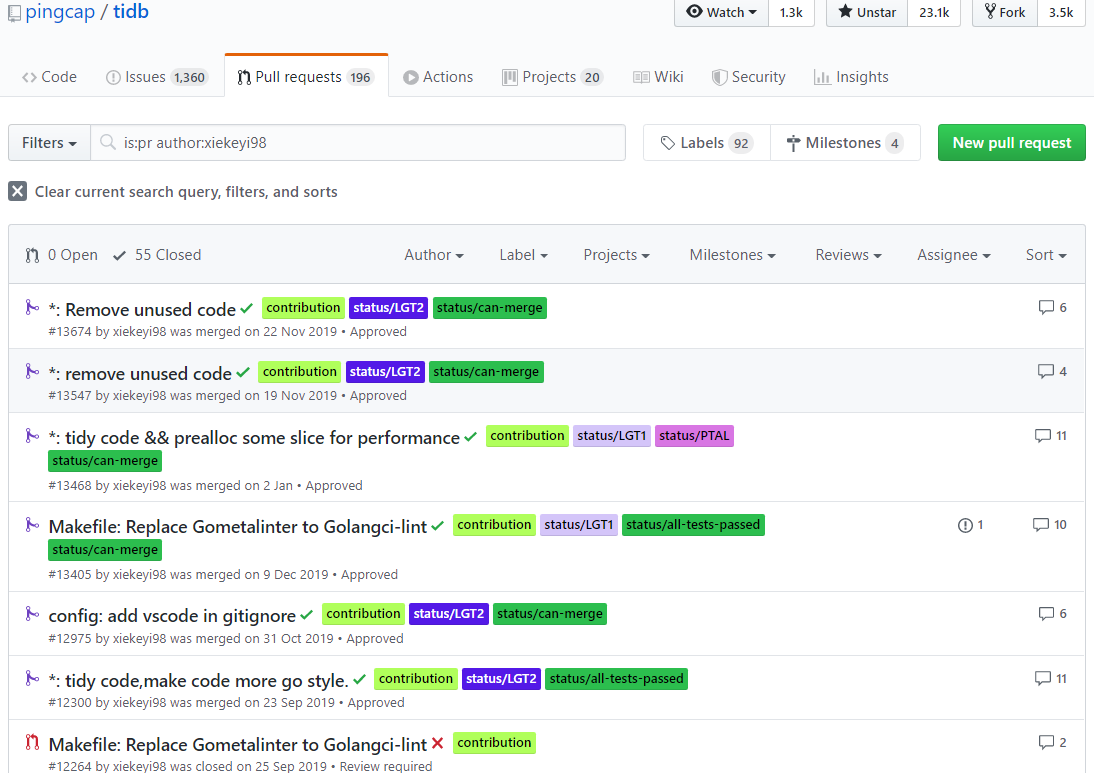Open the Sort dropdown menu
Viewport: 1094px width, 773px height.
1045,255
